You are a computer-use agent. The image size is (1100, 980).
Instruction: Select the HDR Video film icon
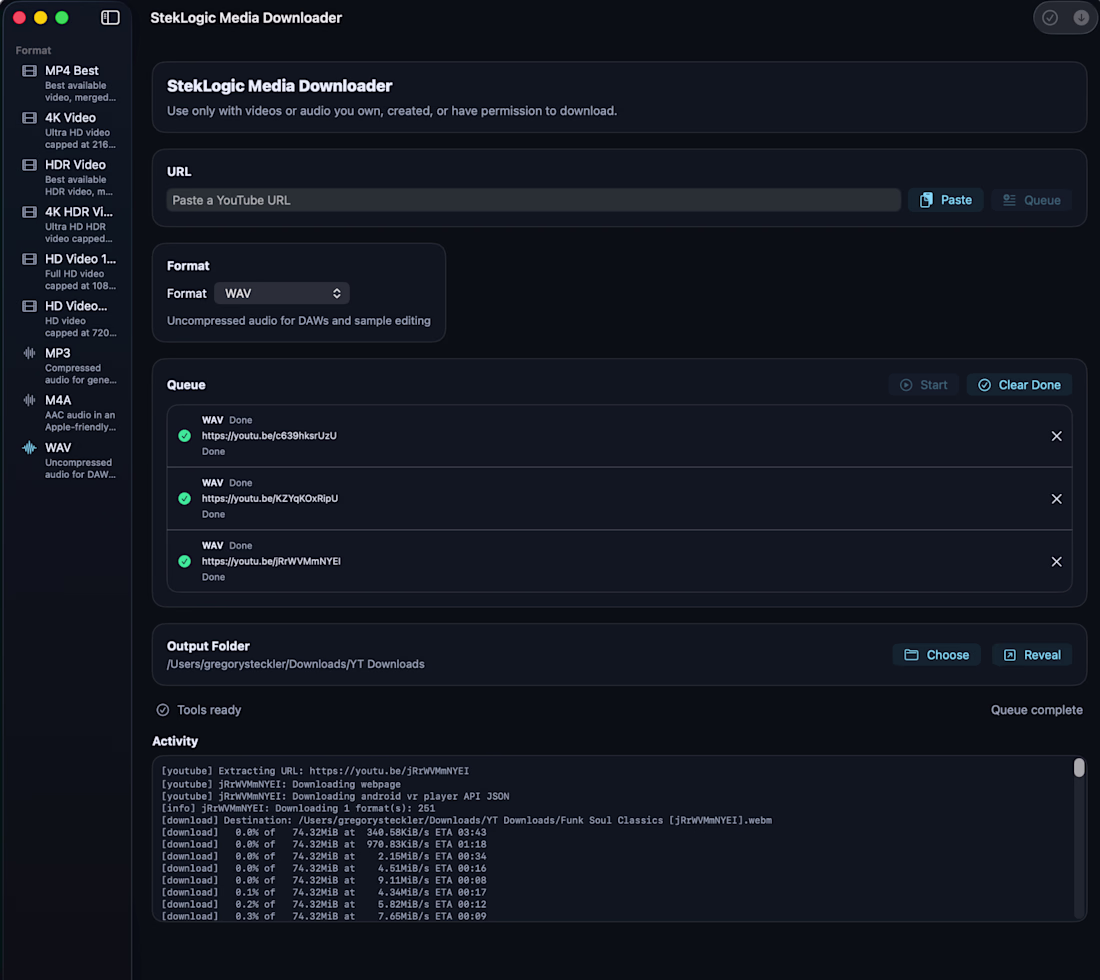point(29,165)
